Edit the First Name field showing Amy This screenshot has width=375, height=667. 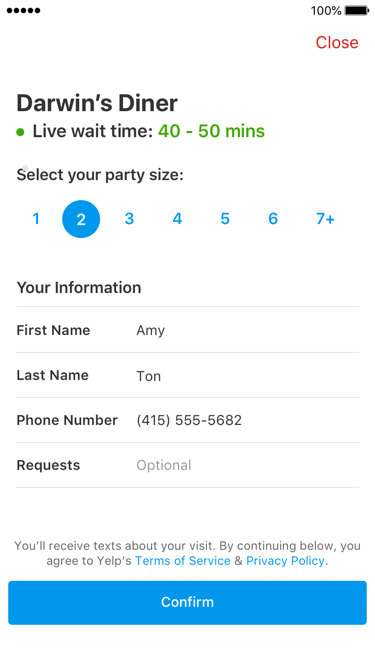[188, 330]
